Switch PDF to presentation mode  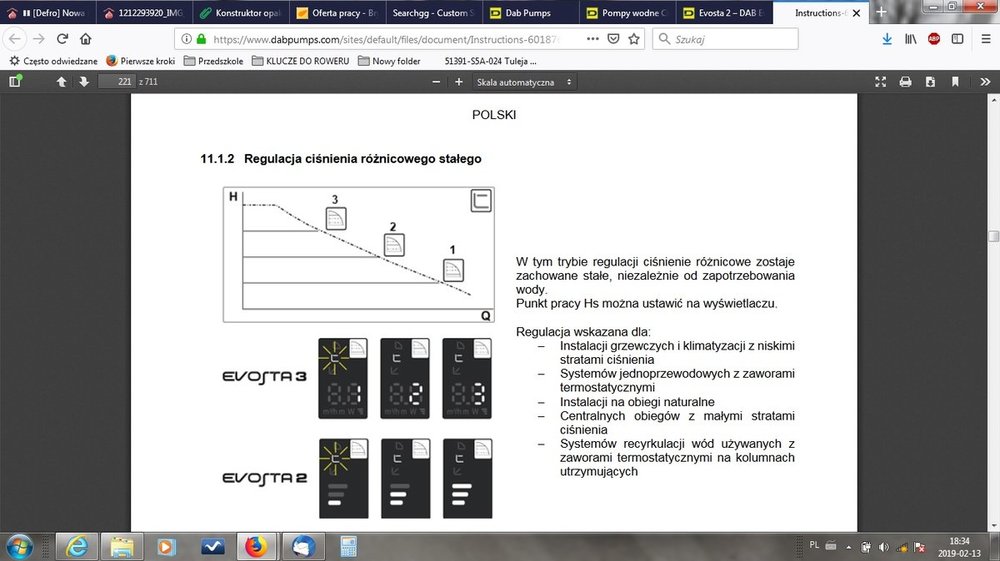click(881, 82)
